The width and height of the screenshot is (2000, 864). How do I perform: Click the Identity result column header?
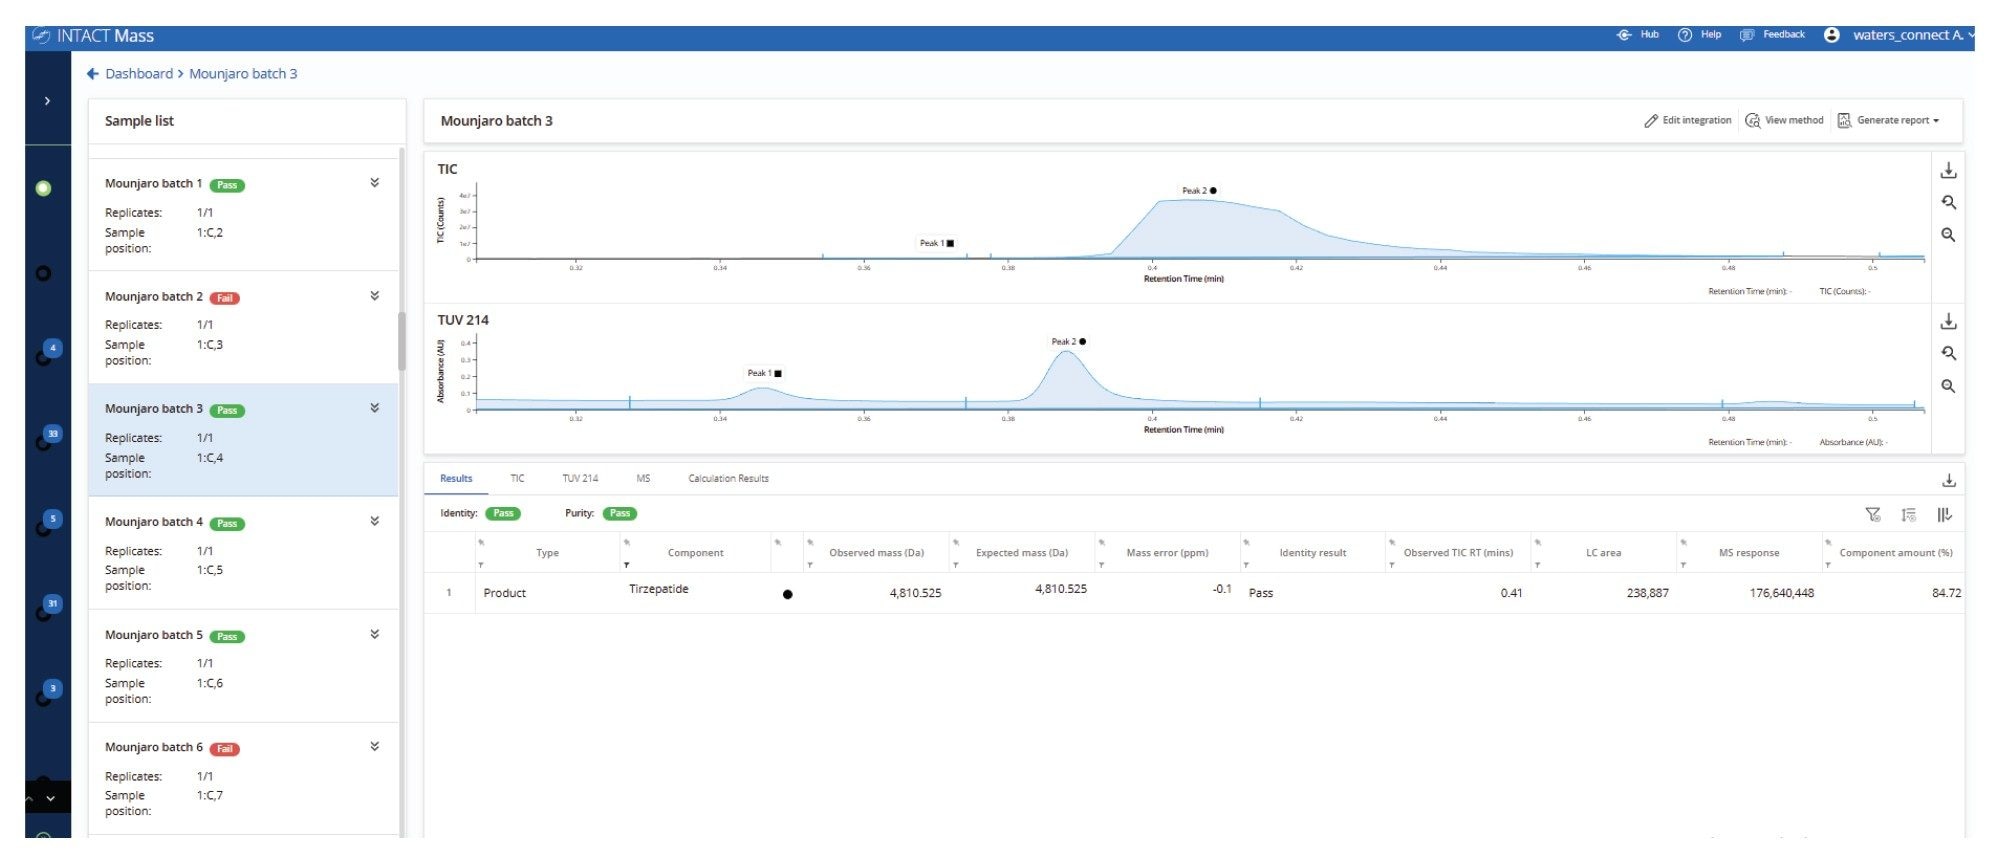pyautogui.click(x=1312, y=553)
